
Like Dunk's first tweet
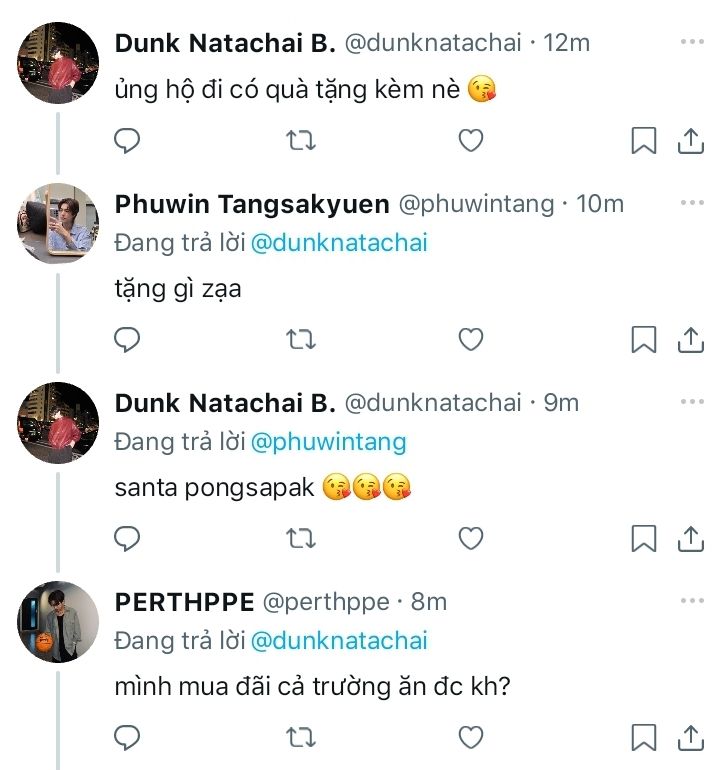tap(471, 142)
